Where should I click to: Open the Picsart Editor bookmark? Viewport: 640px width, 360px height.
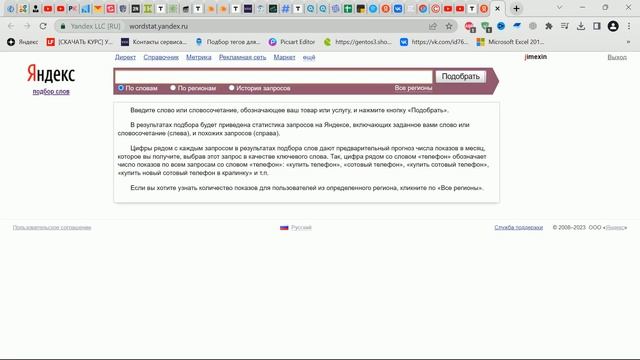click(292, 42)
